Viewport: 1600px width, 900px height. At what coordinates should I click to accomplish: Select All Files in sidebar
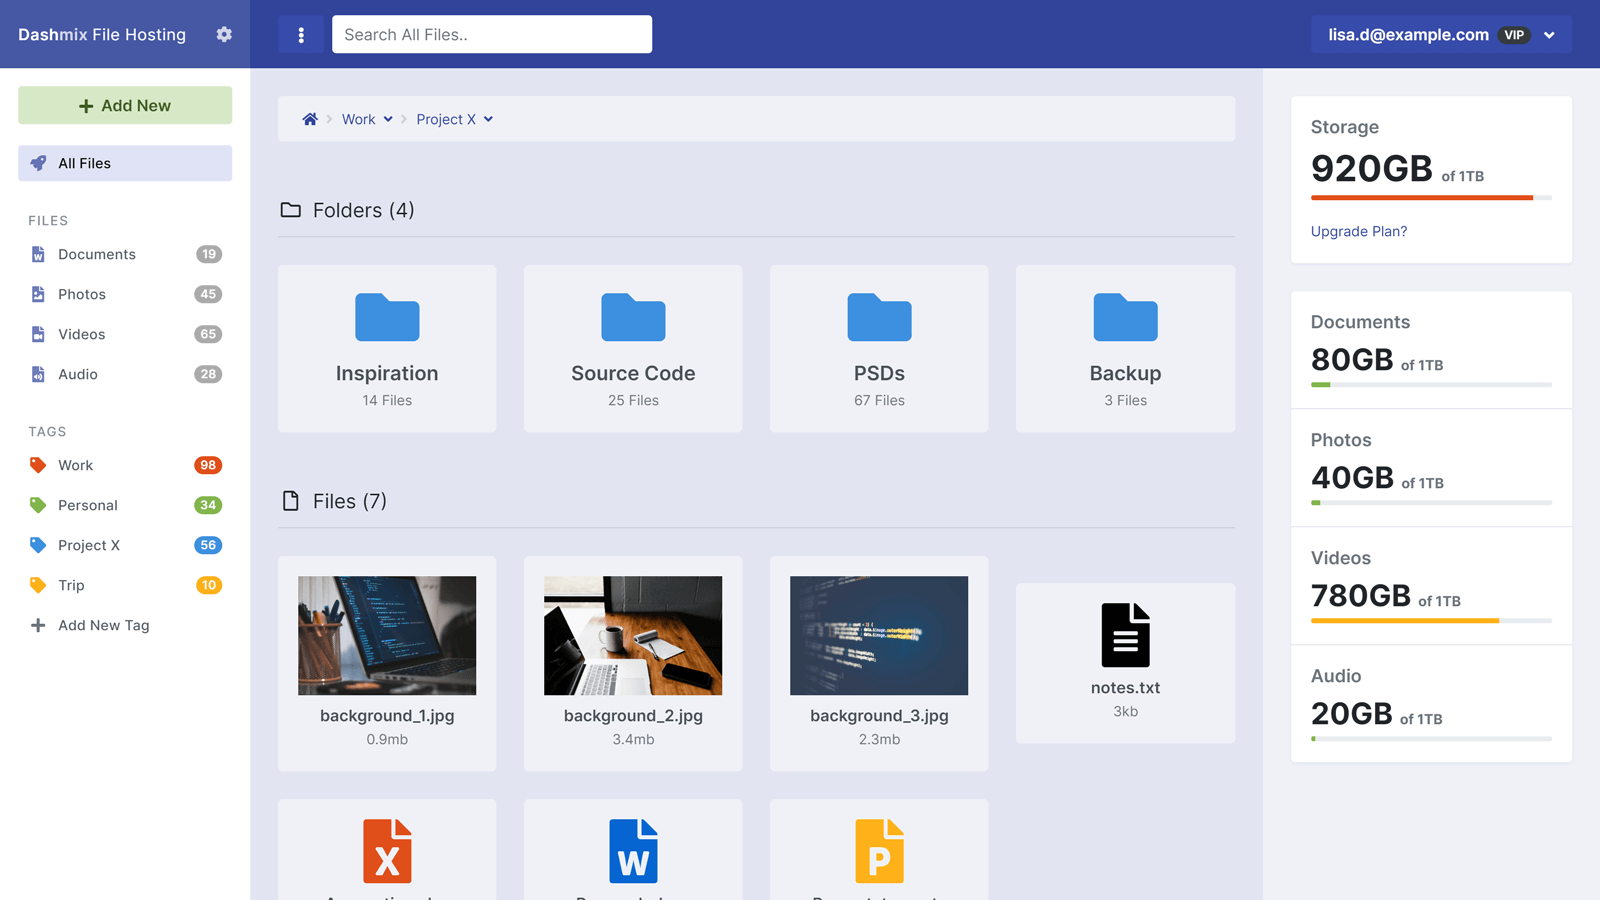pos(125,163)
